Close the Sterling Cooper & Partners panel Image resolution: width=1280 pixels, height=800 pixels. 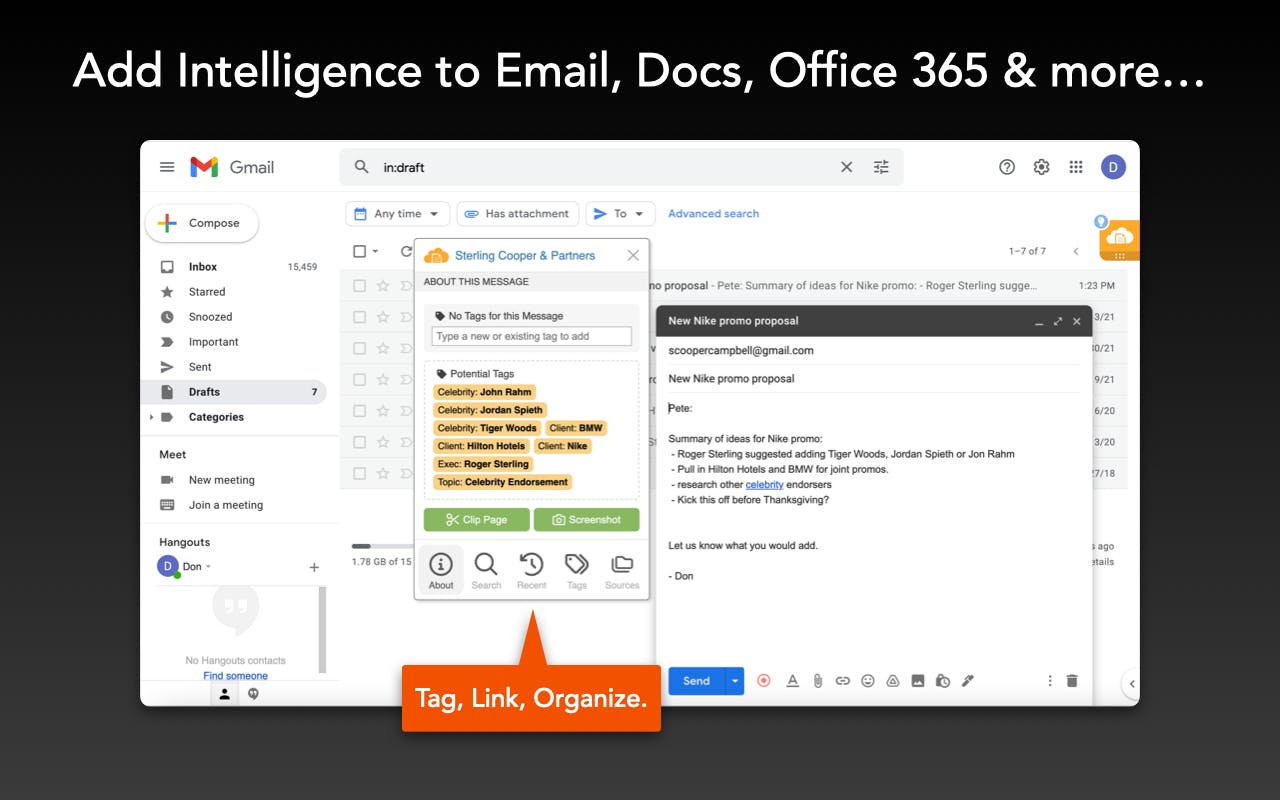tap(633, 255)
